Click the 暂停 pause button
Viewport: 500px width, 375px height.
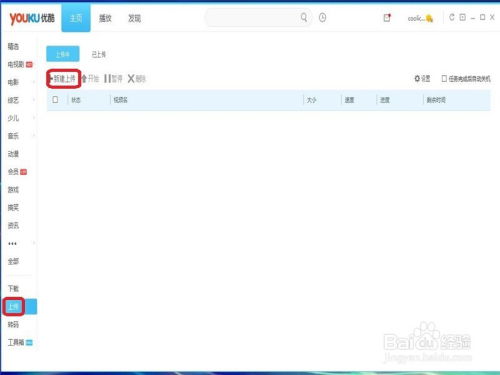(113, 79)
